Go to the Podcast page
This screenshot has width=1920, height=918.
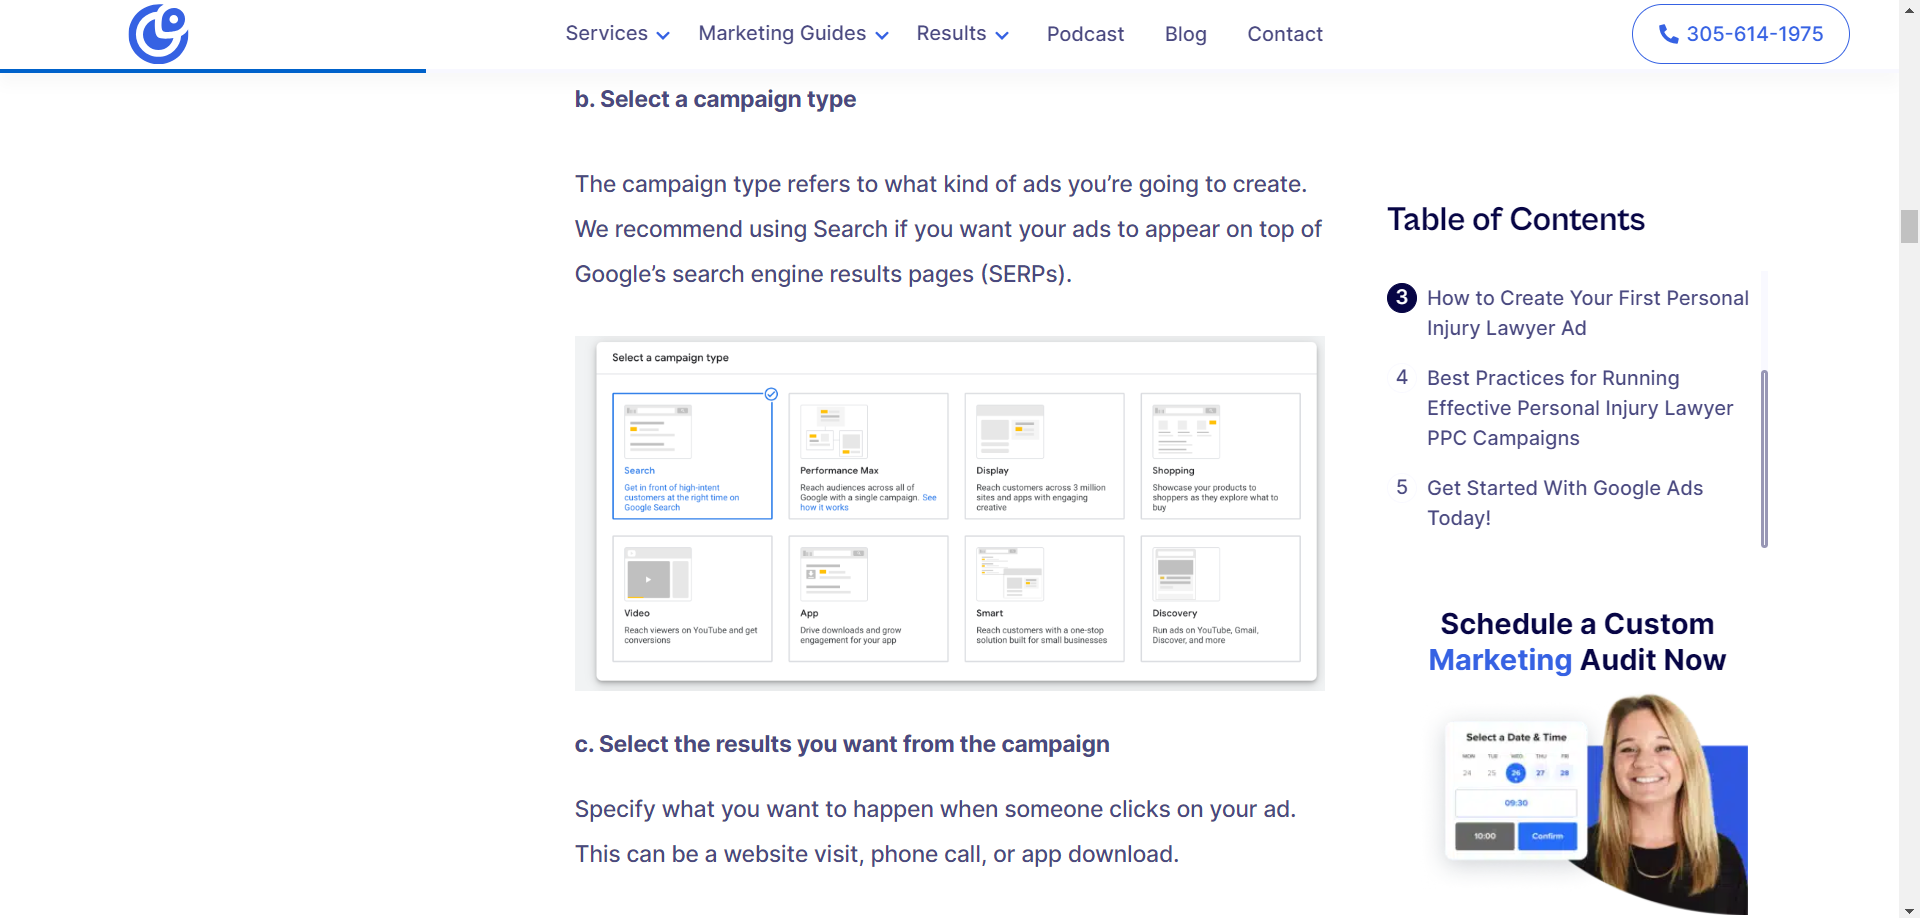click(1085, 34)
